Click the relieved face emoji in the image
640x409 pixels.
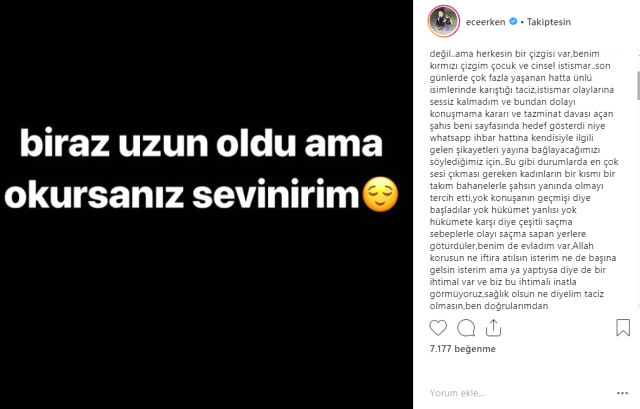click(x=380, y=195)
